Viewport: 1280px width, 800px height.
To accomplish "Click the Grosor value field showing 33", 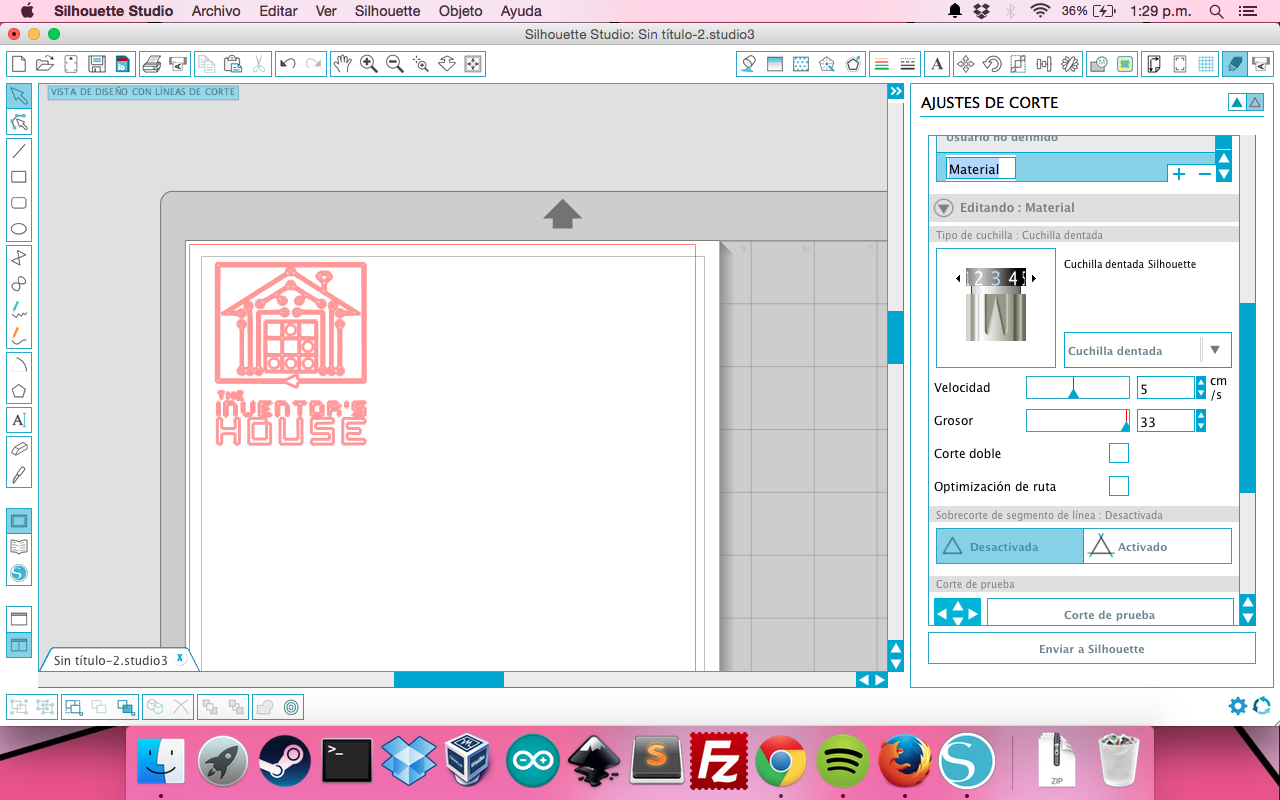I will point(1165,421).
